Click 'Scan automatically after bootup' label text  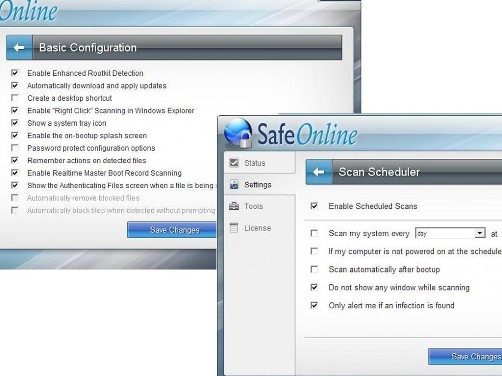coord(384,269)
